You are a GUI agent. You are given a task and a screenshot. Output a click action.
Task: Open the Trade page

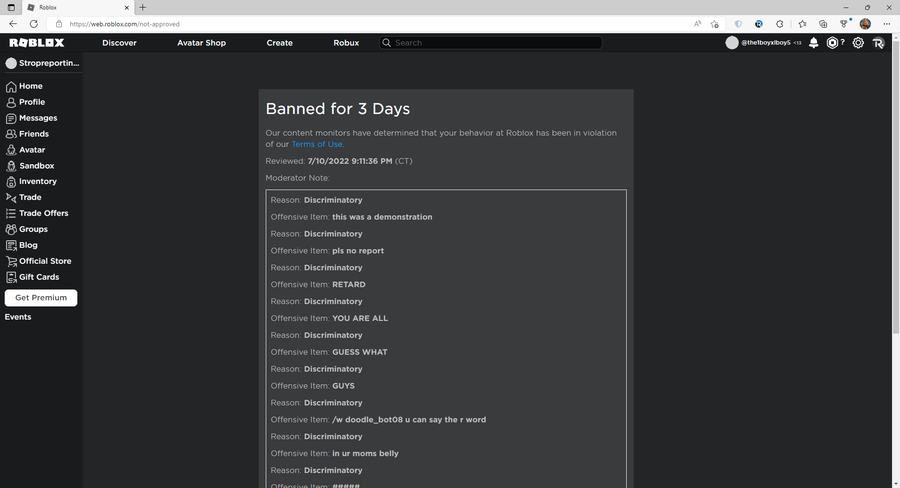(x=24, y=197)
